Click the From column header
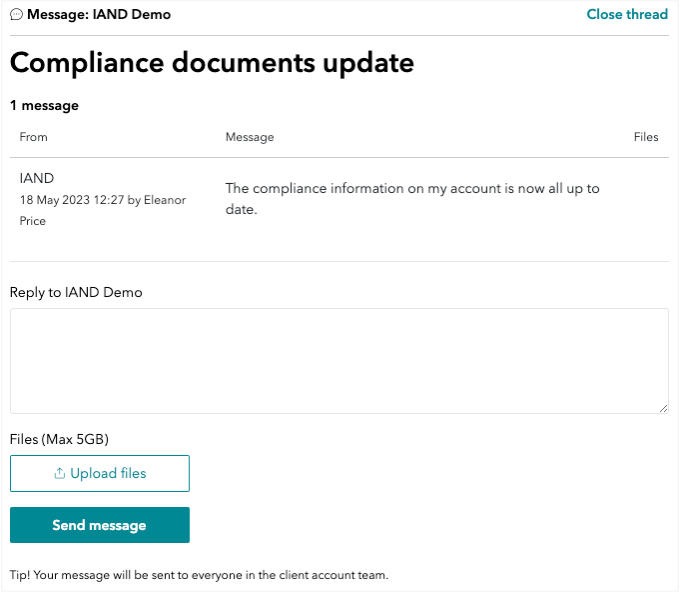Image resolution: width=680 pixels, height=592 pixels. [33, 137]
